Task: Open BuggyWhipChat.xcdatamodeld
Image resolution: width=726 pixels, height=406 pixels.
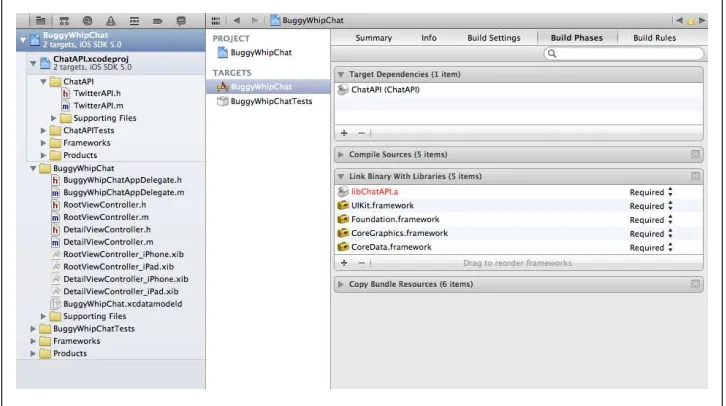Action: pyautogui.click(x=122, y=304)
